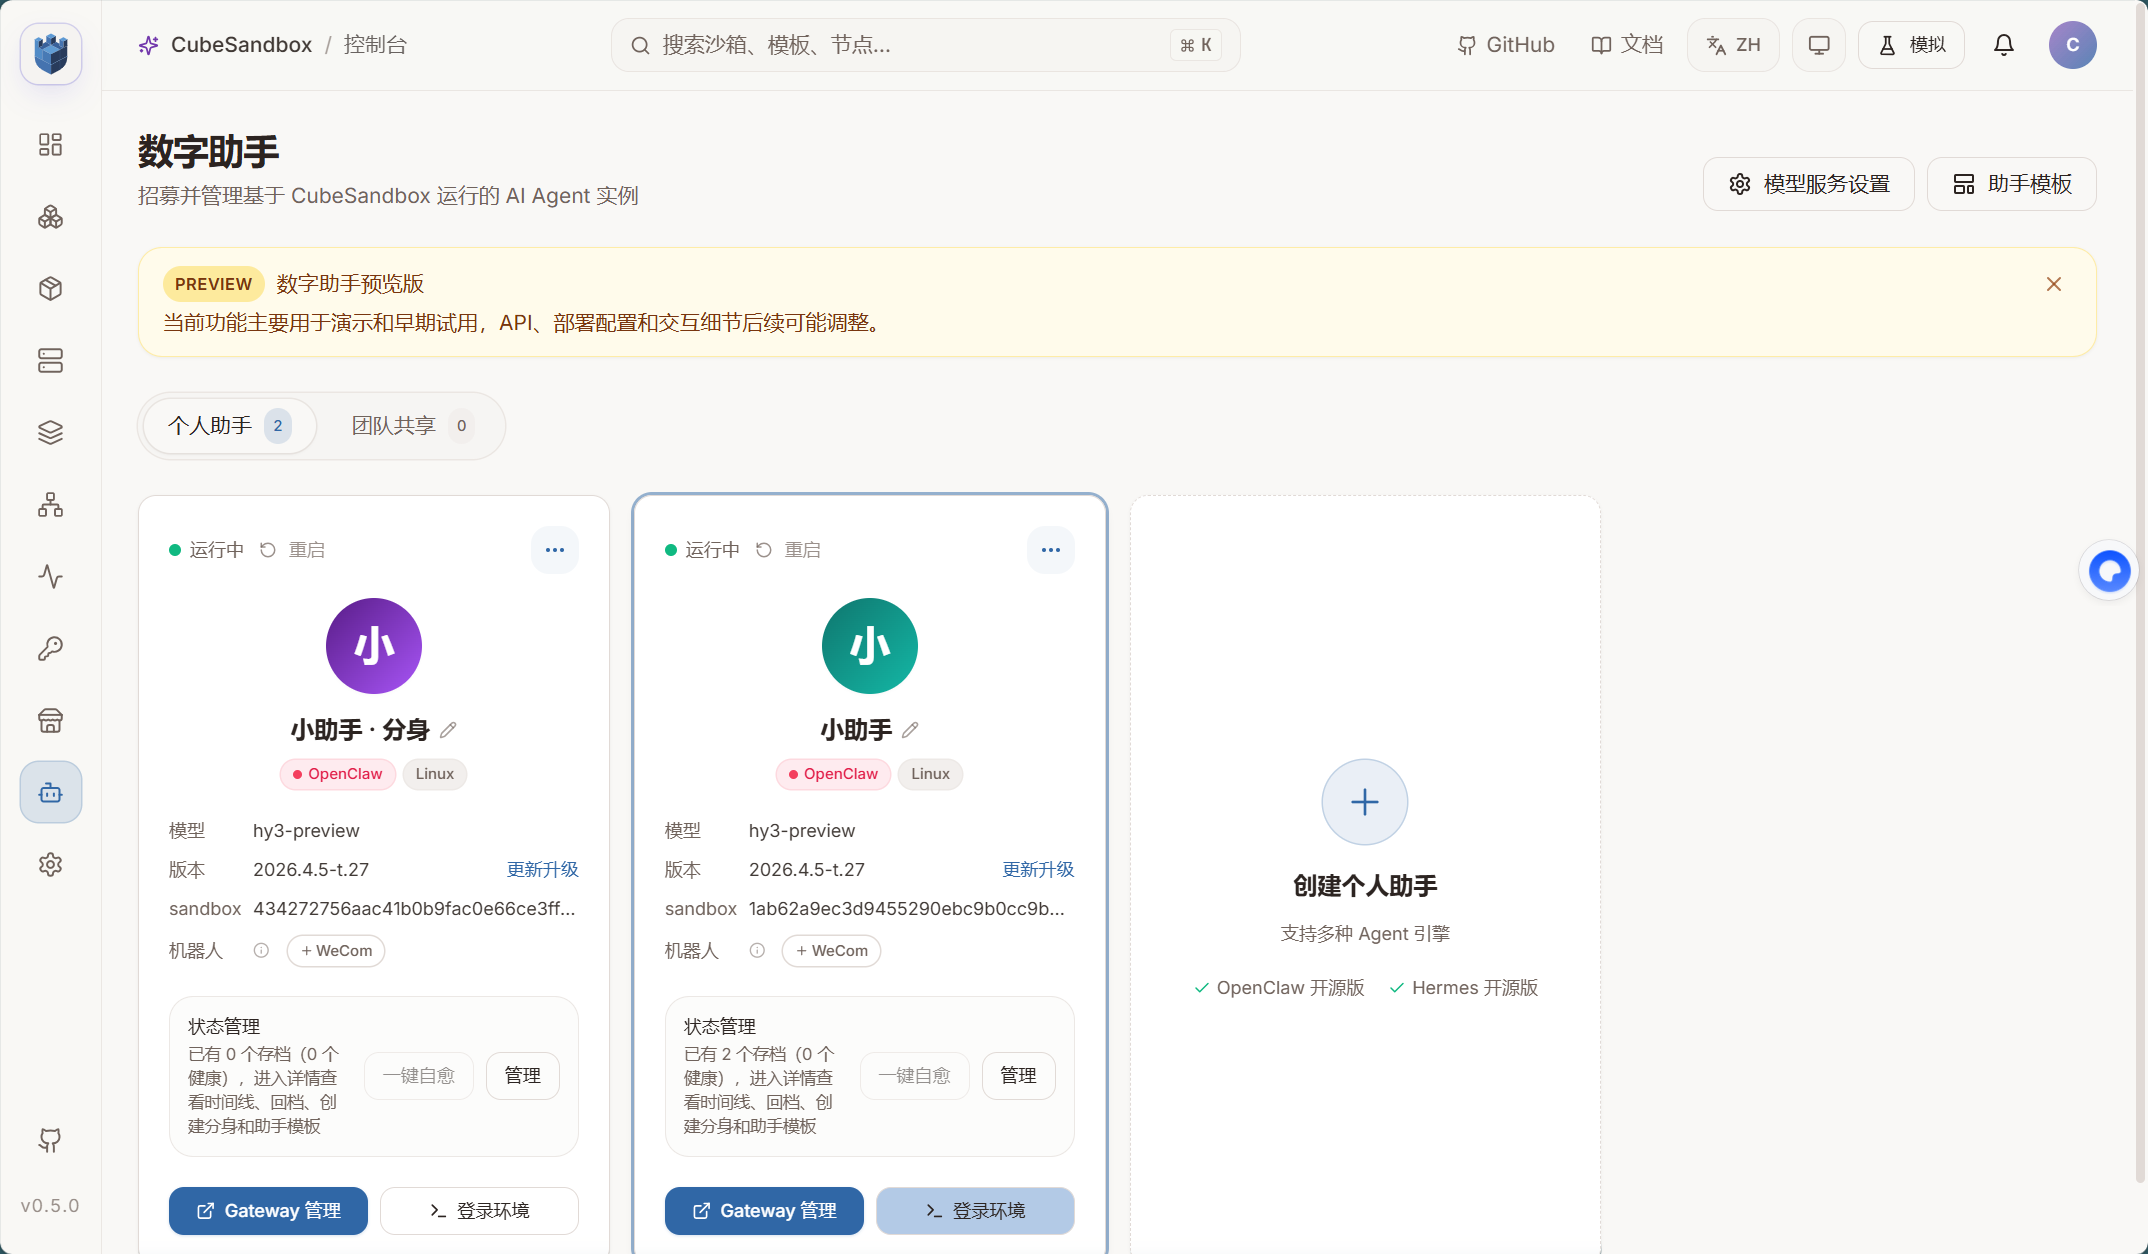Open the network topology sidebar icon
The image size is (2148, 1254).
tap(50, 505)
